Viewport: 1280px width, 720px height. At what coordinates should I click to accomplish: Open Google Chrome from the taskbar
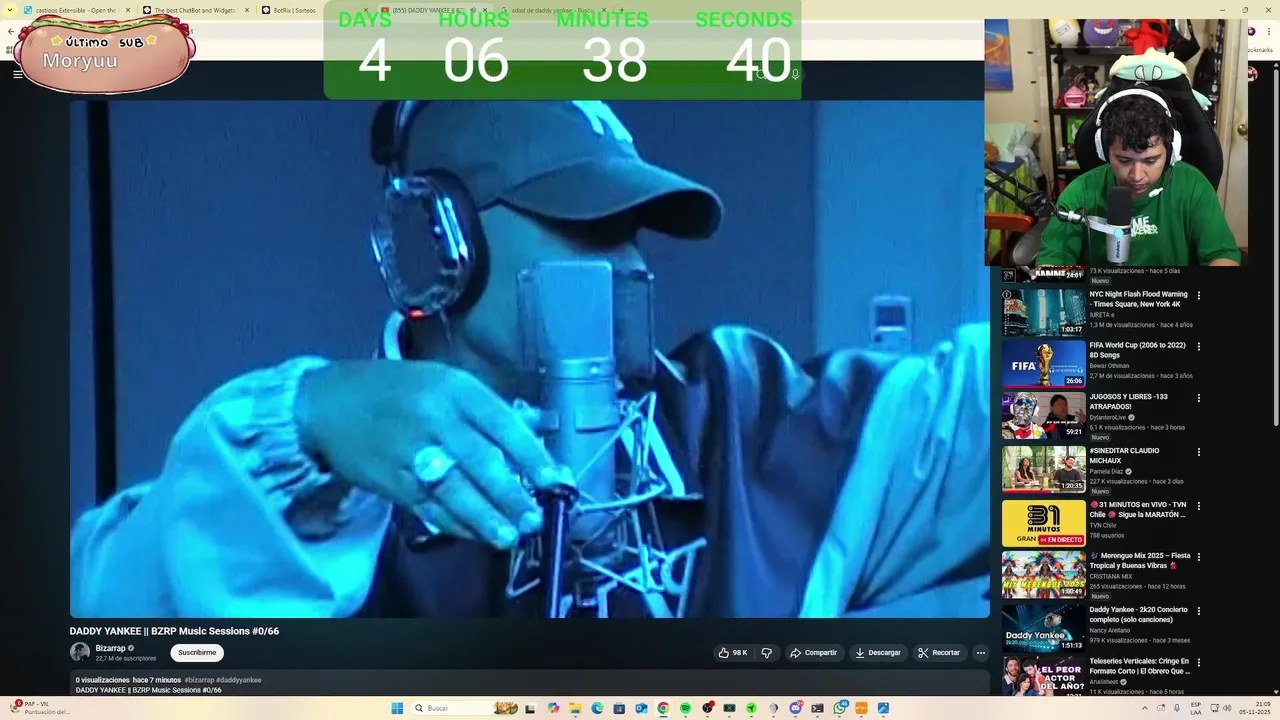(x=663, y=708)
